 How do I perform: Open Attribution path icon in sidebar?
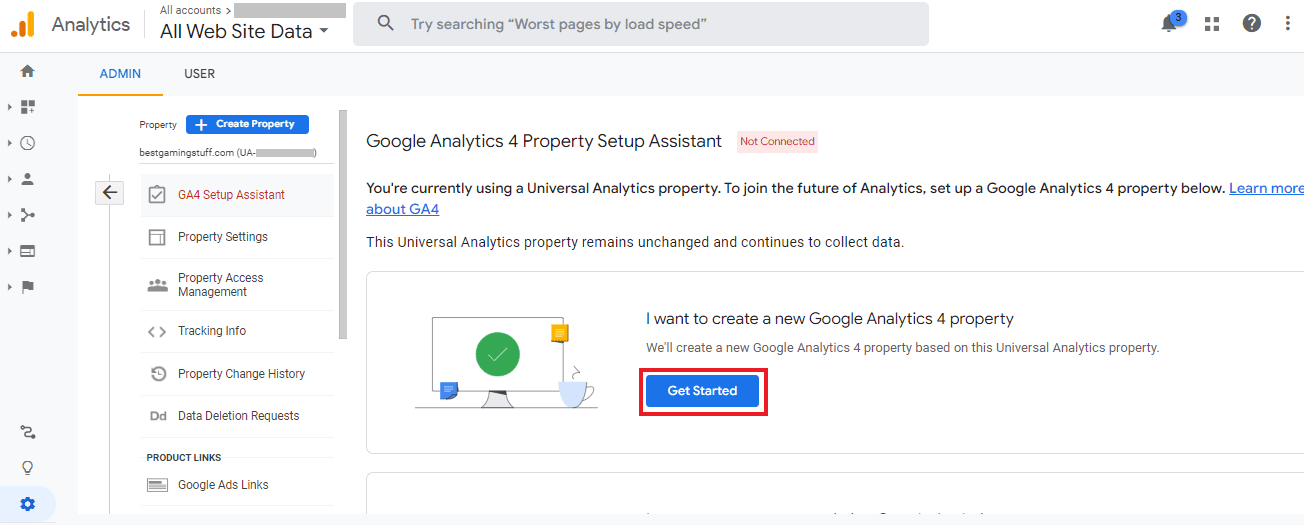pyautogui.click(x=28, y=432)
